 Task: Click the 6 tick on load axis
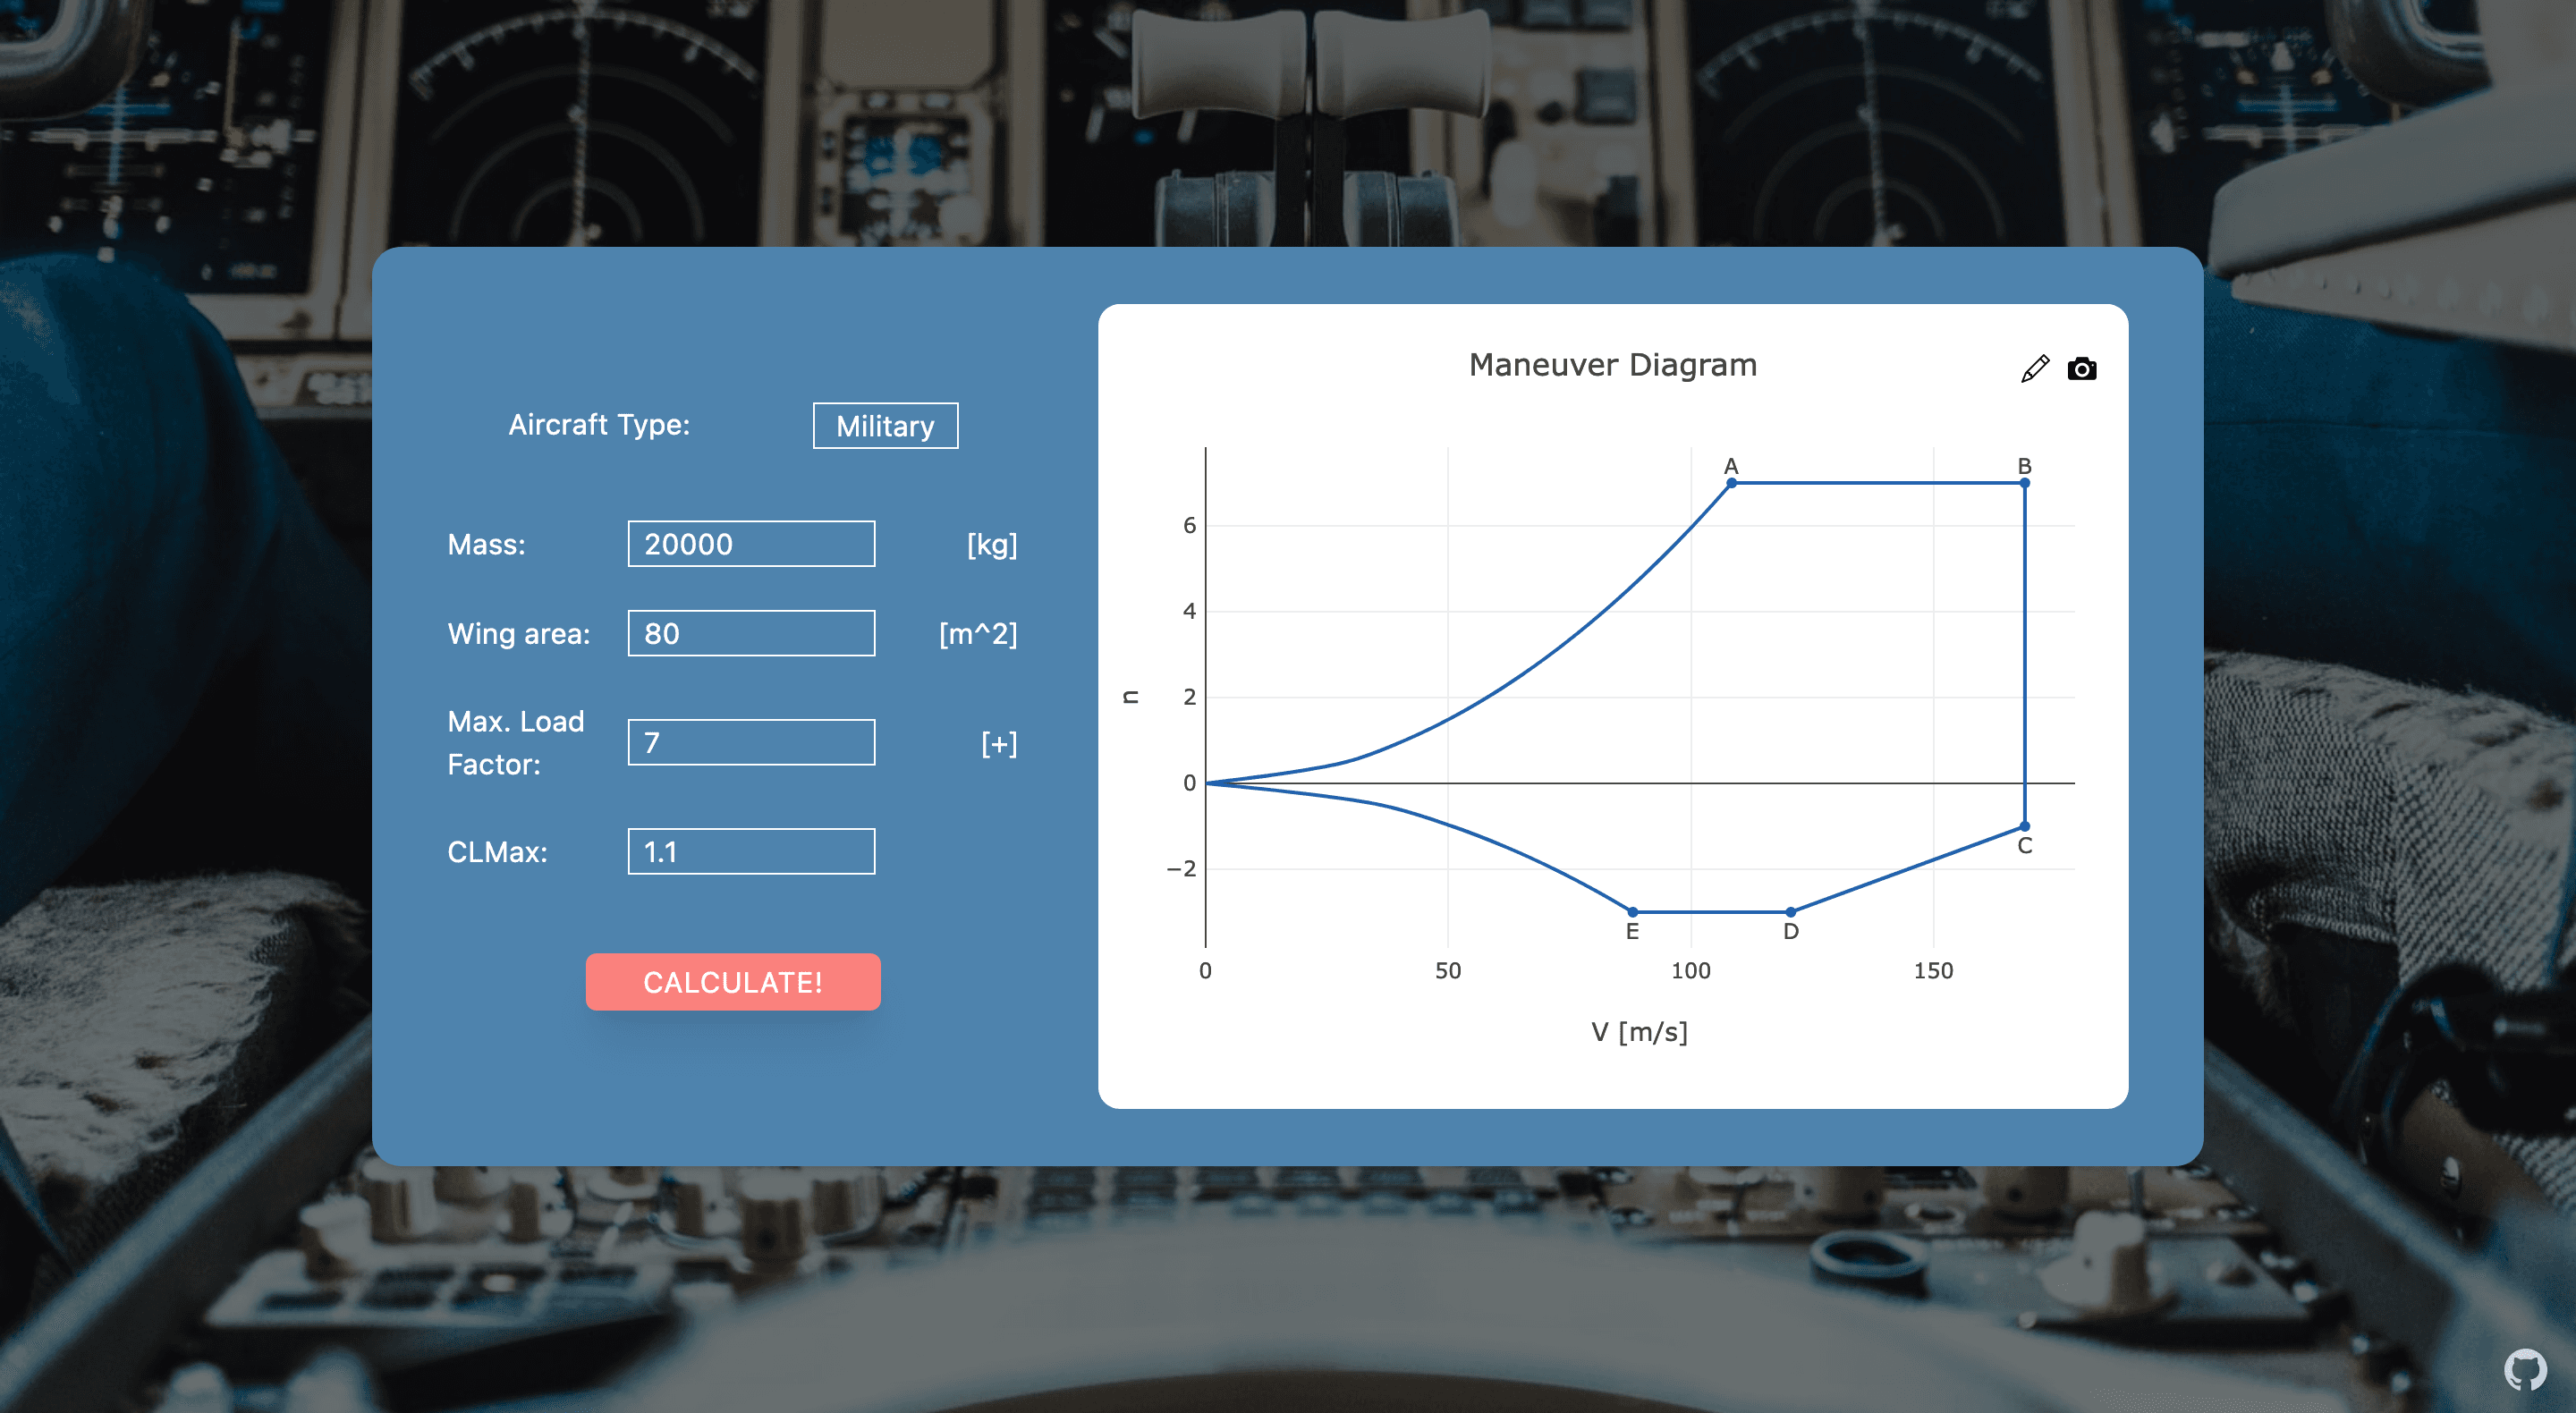pyautogui.click(x=1189, y=525)
